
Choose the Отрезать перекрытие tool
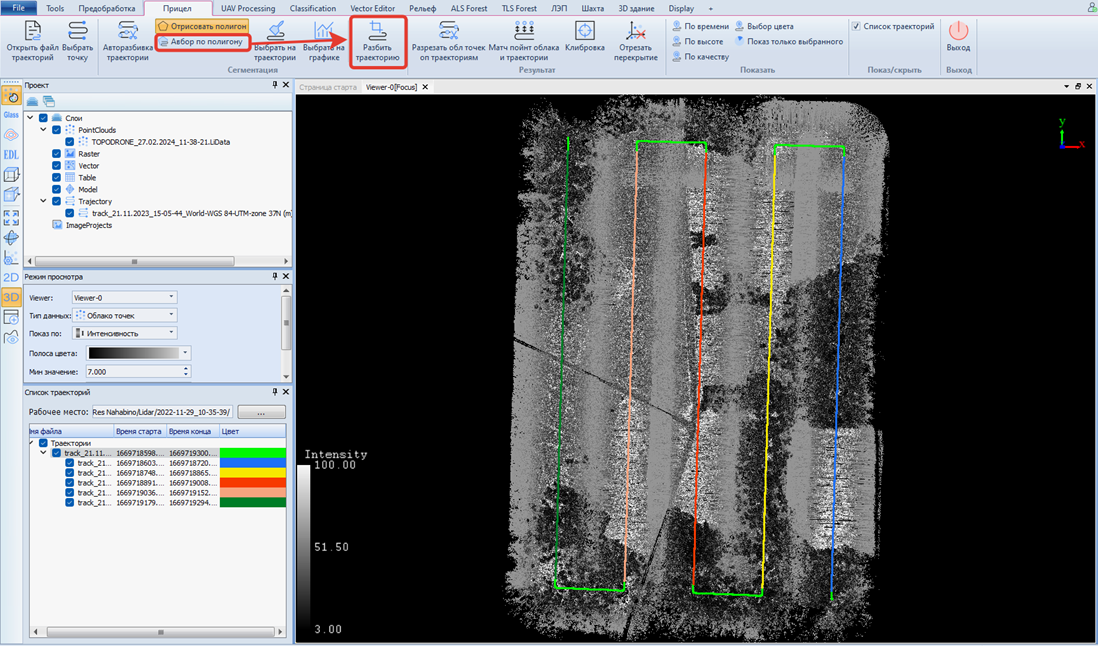tap(636, 41)
